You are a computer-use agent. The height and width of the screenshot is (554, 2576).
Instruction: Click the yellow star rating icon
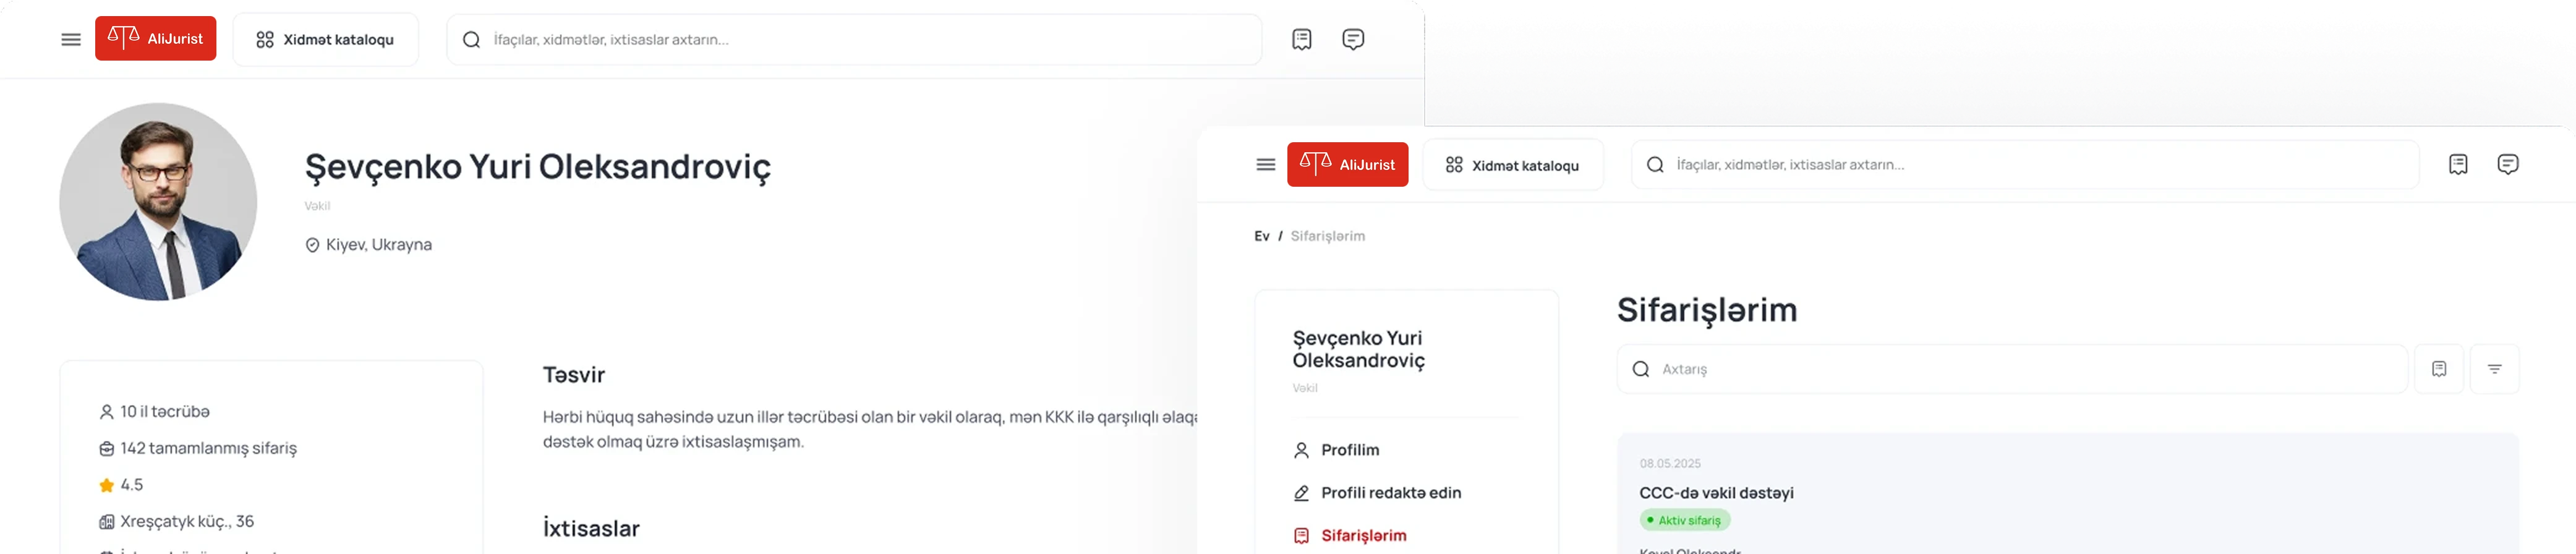[x=106, y=485]
